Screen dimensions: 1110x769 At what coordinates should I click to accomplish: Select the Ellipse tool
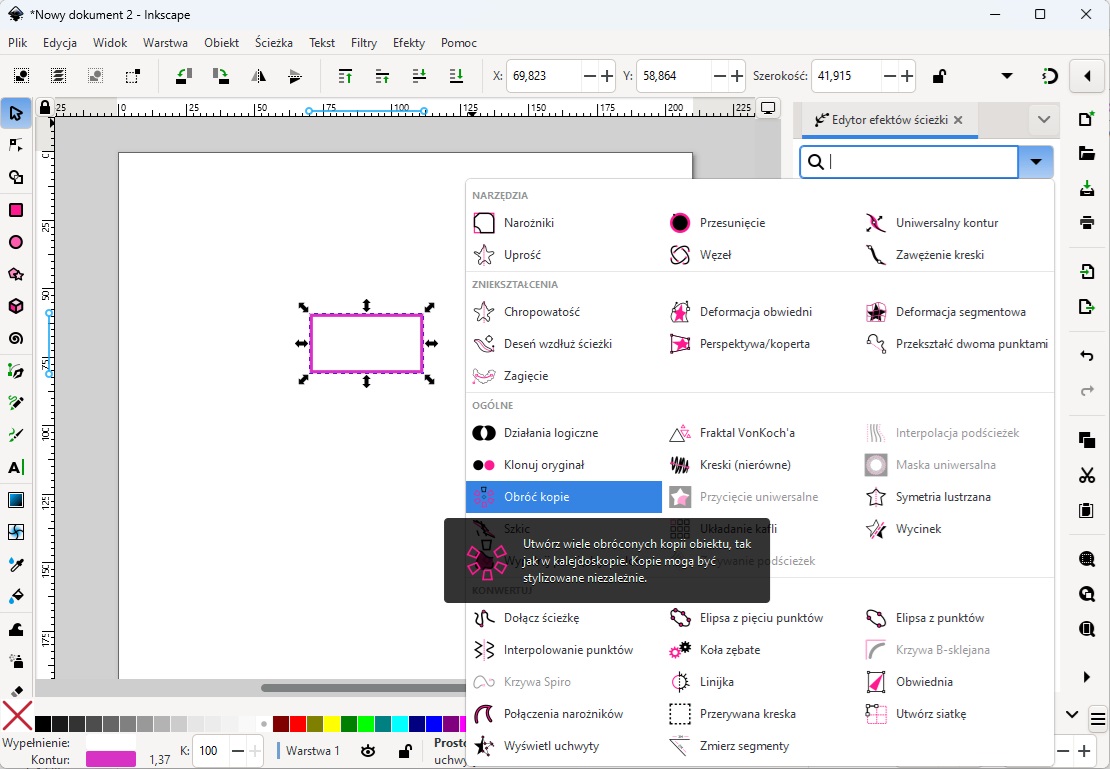[x=16, y=242]
